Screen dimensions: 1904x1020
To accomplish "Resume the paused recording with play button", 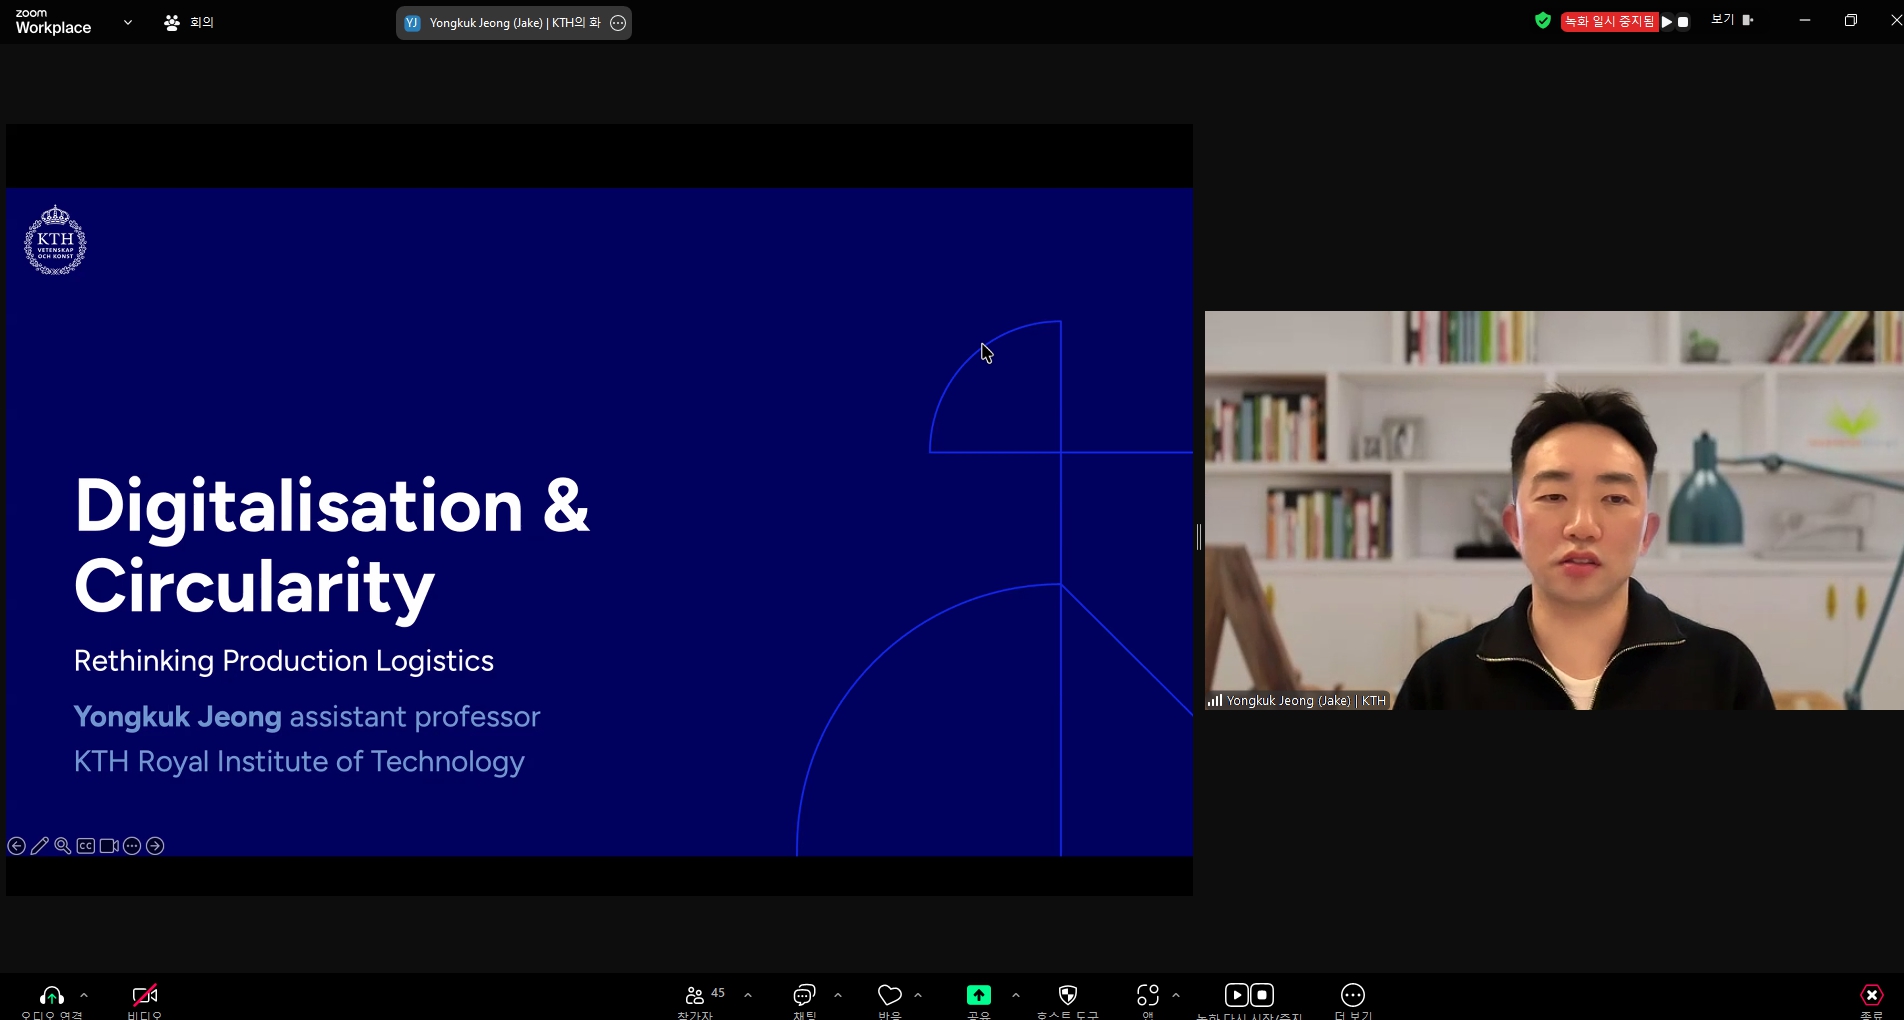I will [x=1667, y=22].
